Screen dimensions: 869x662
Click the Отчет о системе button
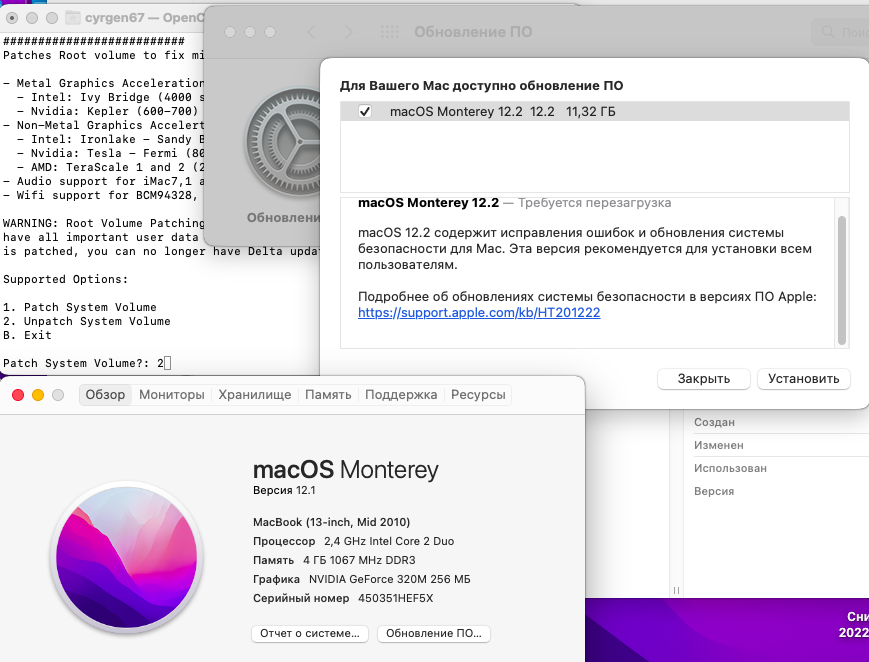pyautogui.click(x=310, y=633)
